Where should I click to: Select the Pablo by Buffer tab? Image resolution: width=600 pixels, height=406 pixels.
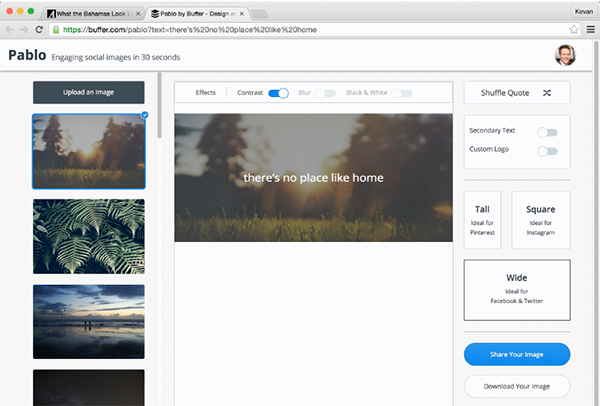pos(197,14)
